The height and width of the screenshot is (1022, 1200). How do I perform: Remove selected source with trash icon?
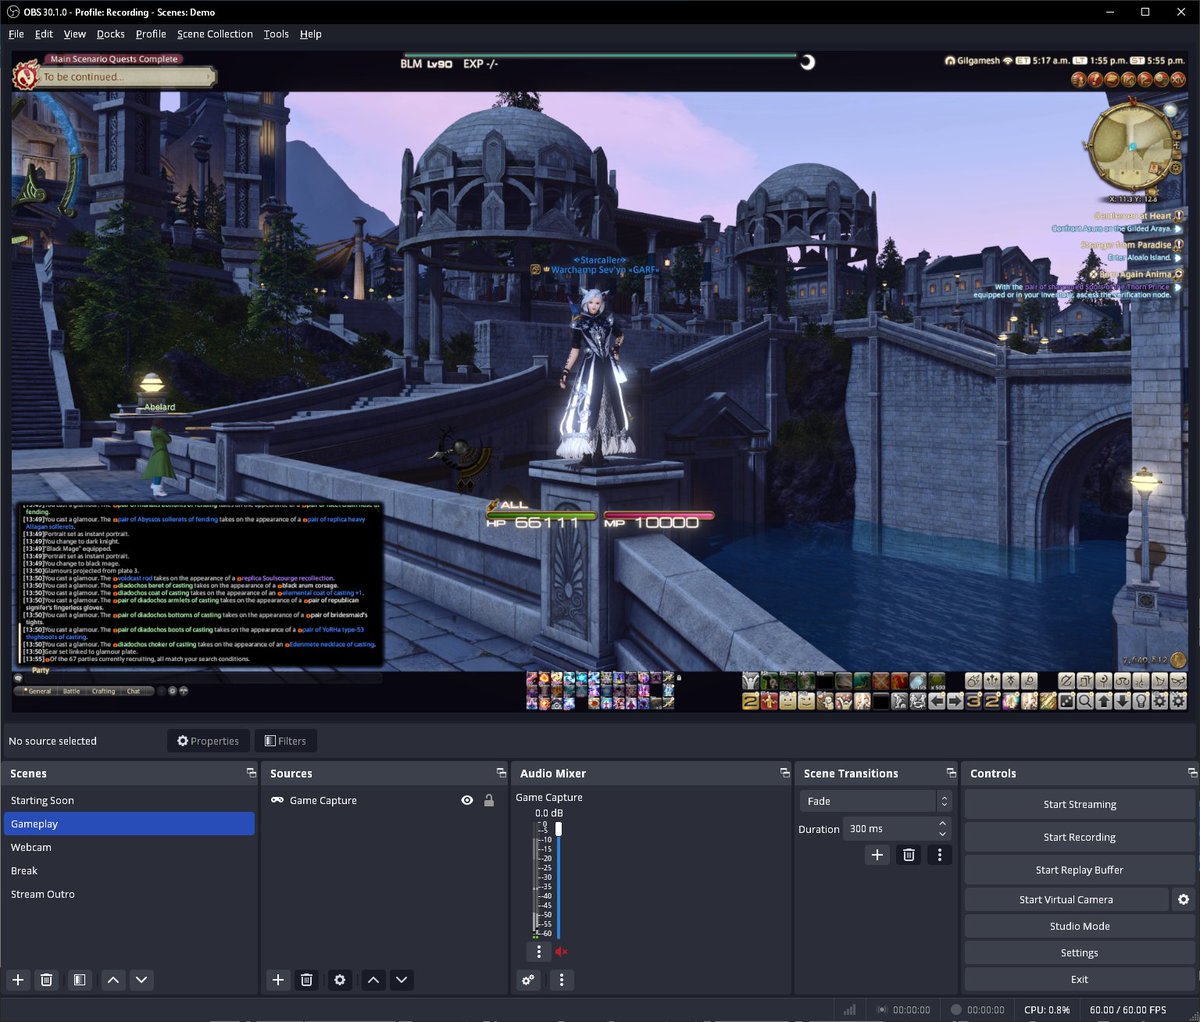(x=307, y=980)
